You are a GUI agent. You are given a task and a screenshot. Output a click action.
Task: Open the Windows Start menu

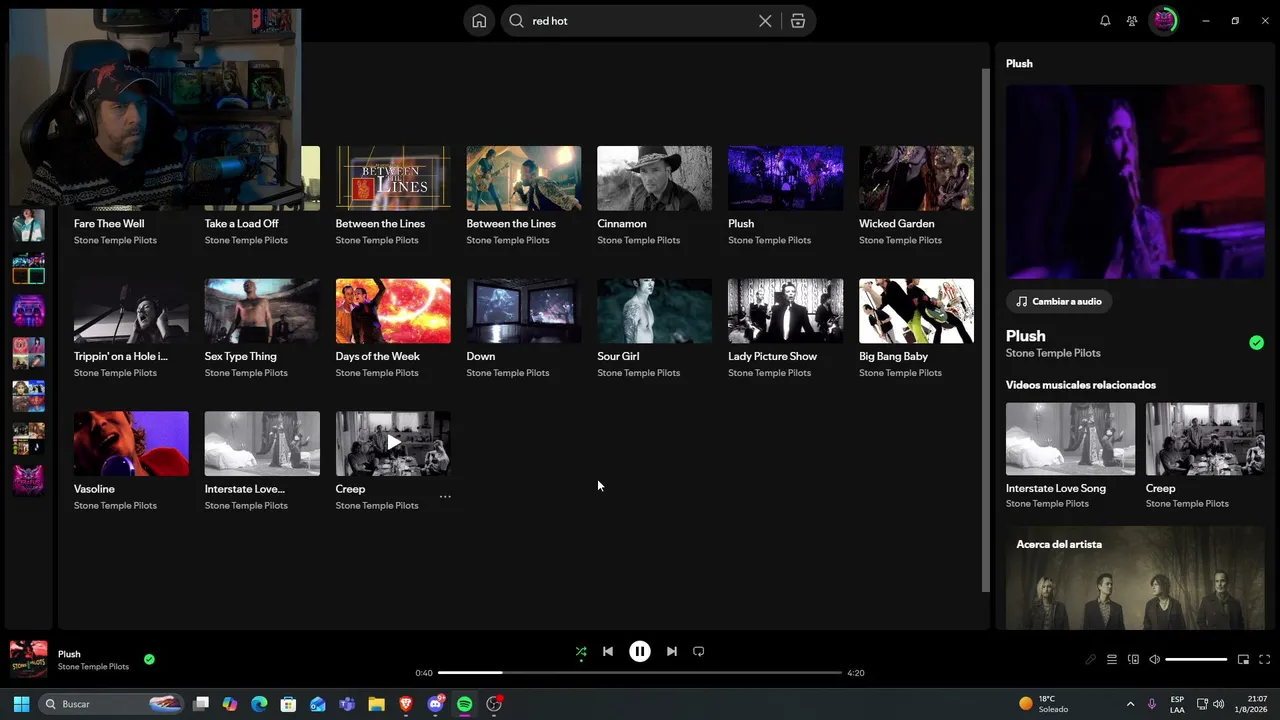pos(21,704)
